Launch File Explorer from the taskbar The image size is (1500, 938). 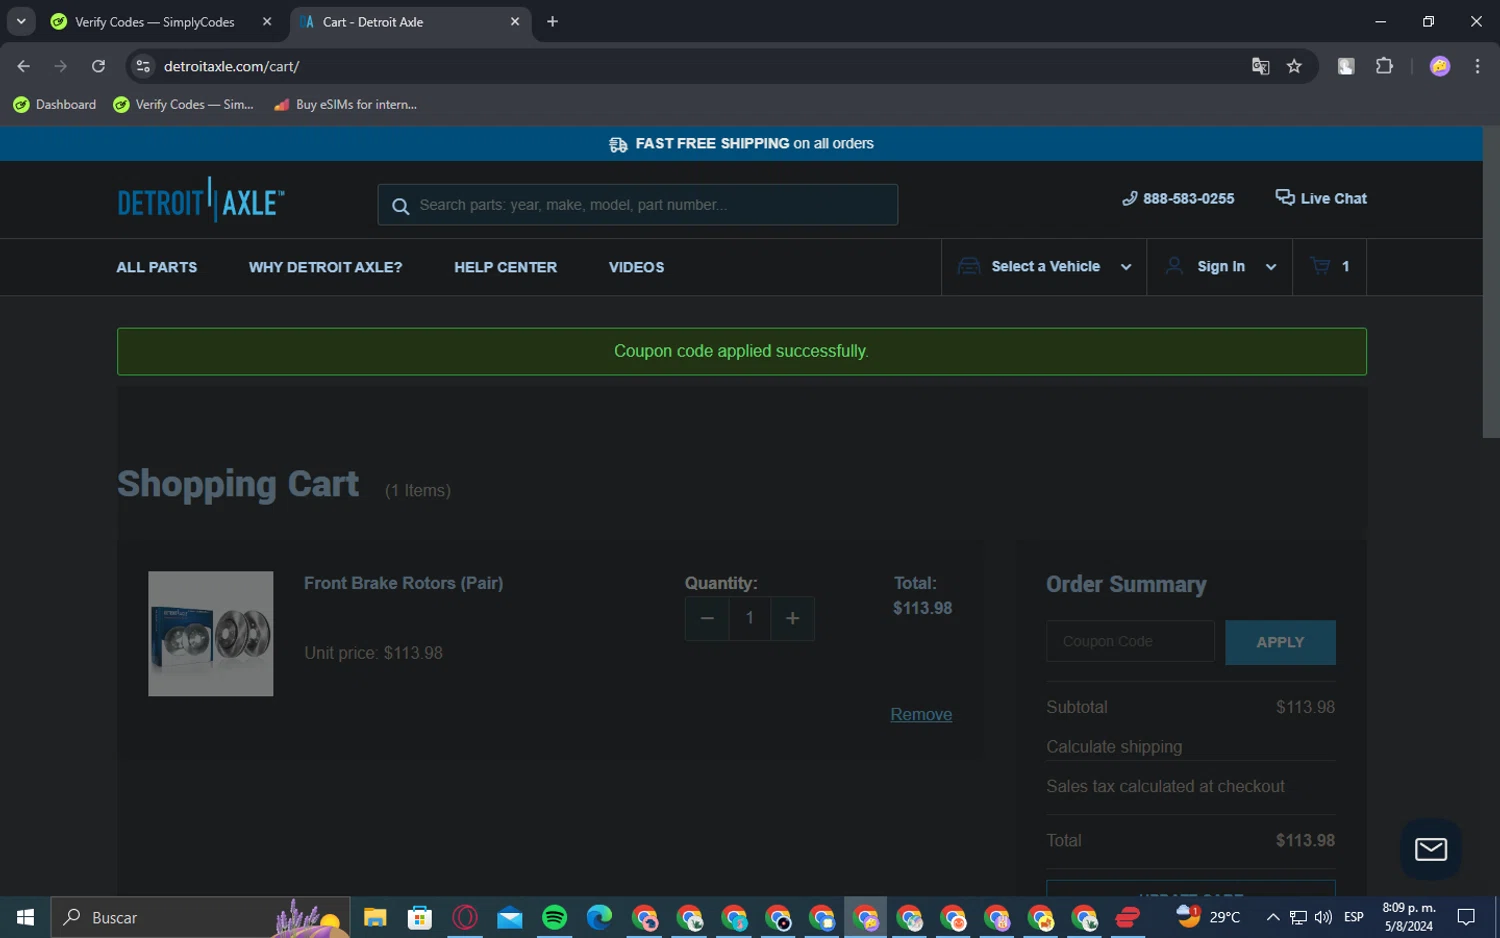[375, 917]
